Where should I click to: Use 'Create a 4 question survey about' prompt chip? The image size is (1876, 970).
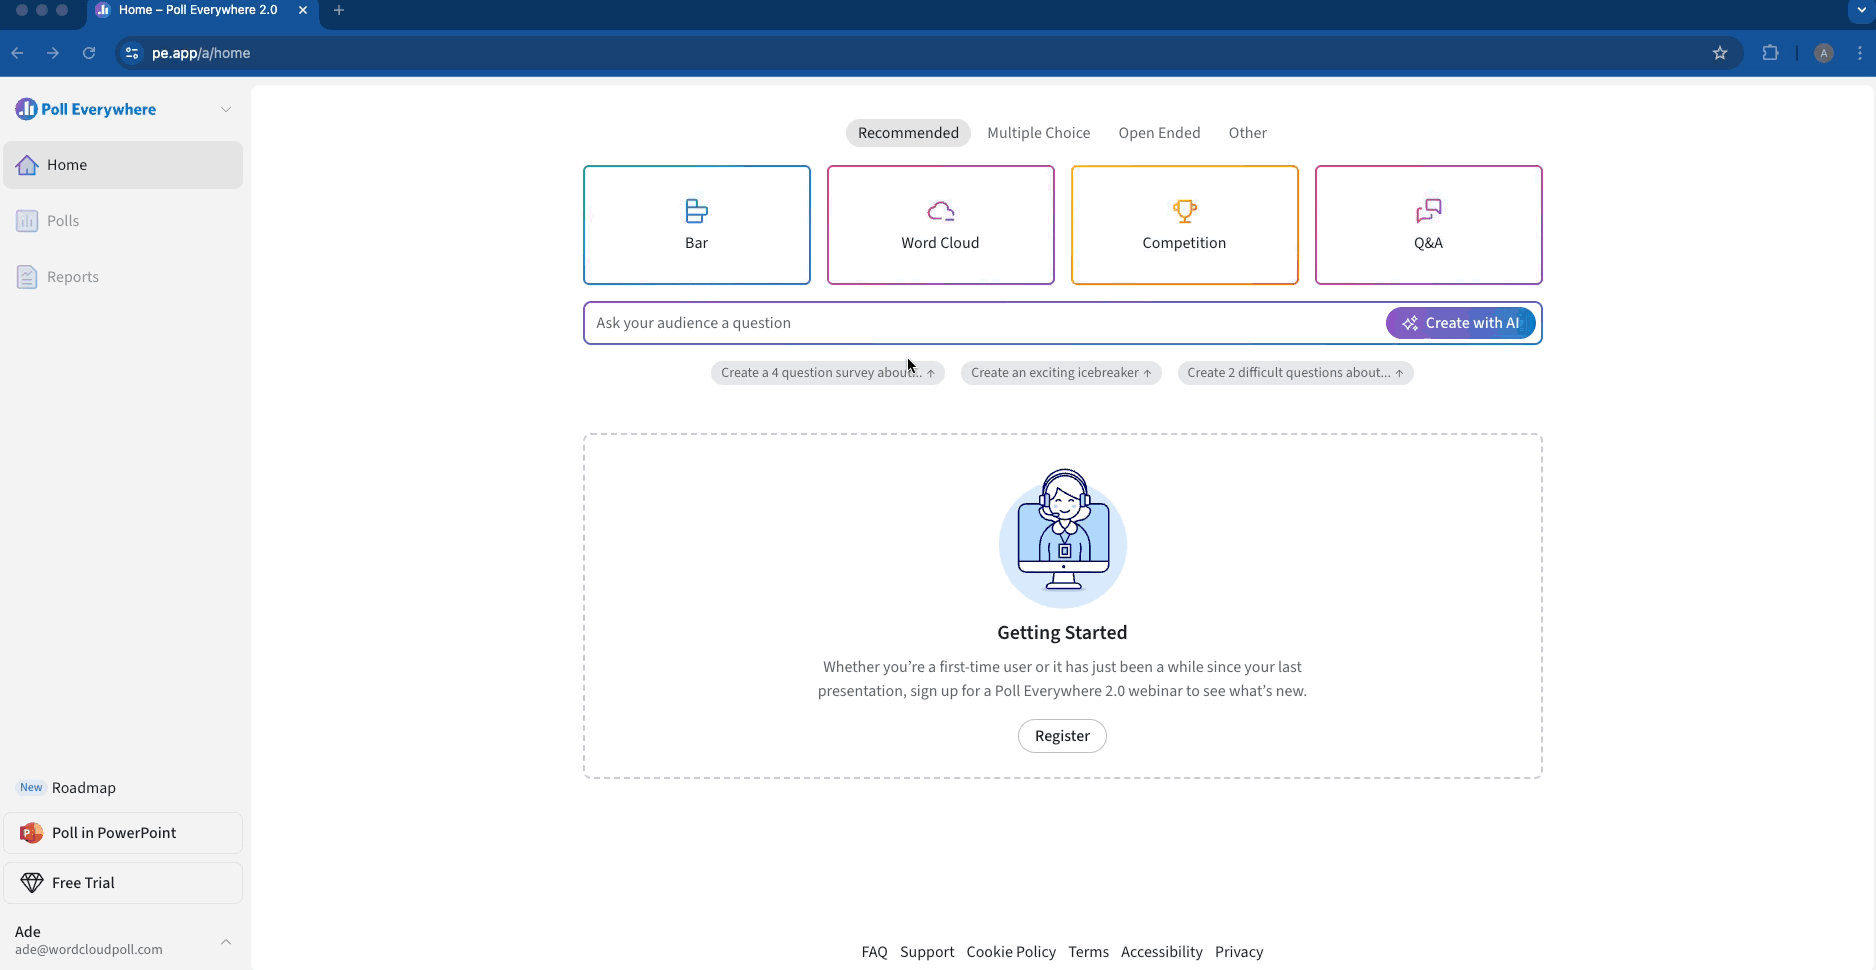(827, 373)
